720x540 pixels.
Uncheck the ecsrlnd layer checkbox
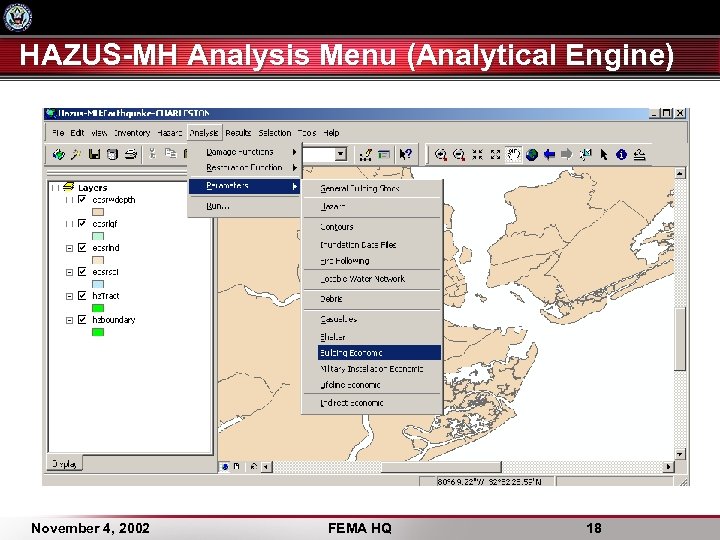[x=82, y=248]
